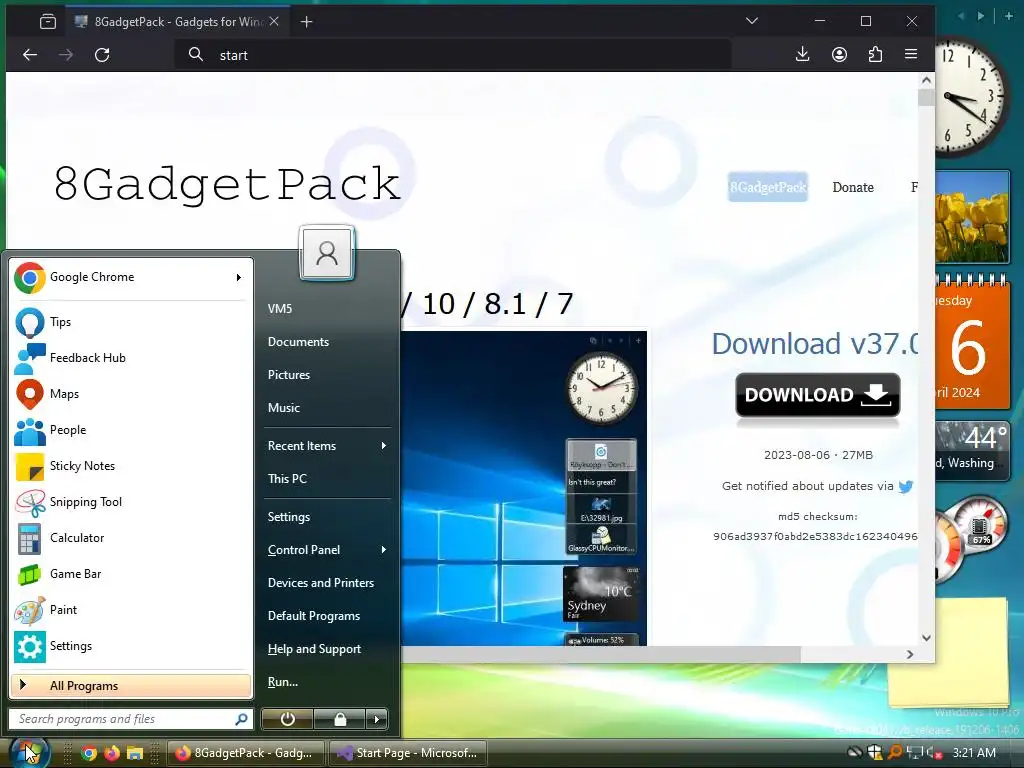Select the 8GadgetPack nav tab
Viewport: 1024px width, 768px height.
pyautogui.click(x=768, y=187)
